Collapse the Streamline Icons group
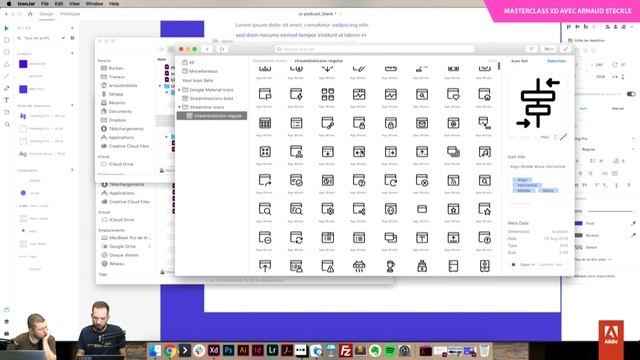640x360 pixels. pyautogui.click(x=179, y=107)
